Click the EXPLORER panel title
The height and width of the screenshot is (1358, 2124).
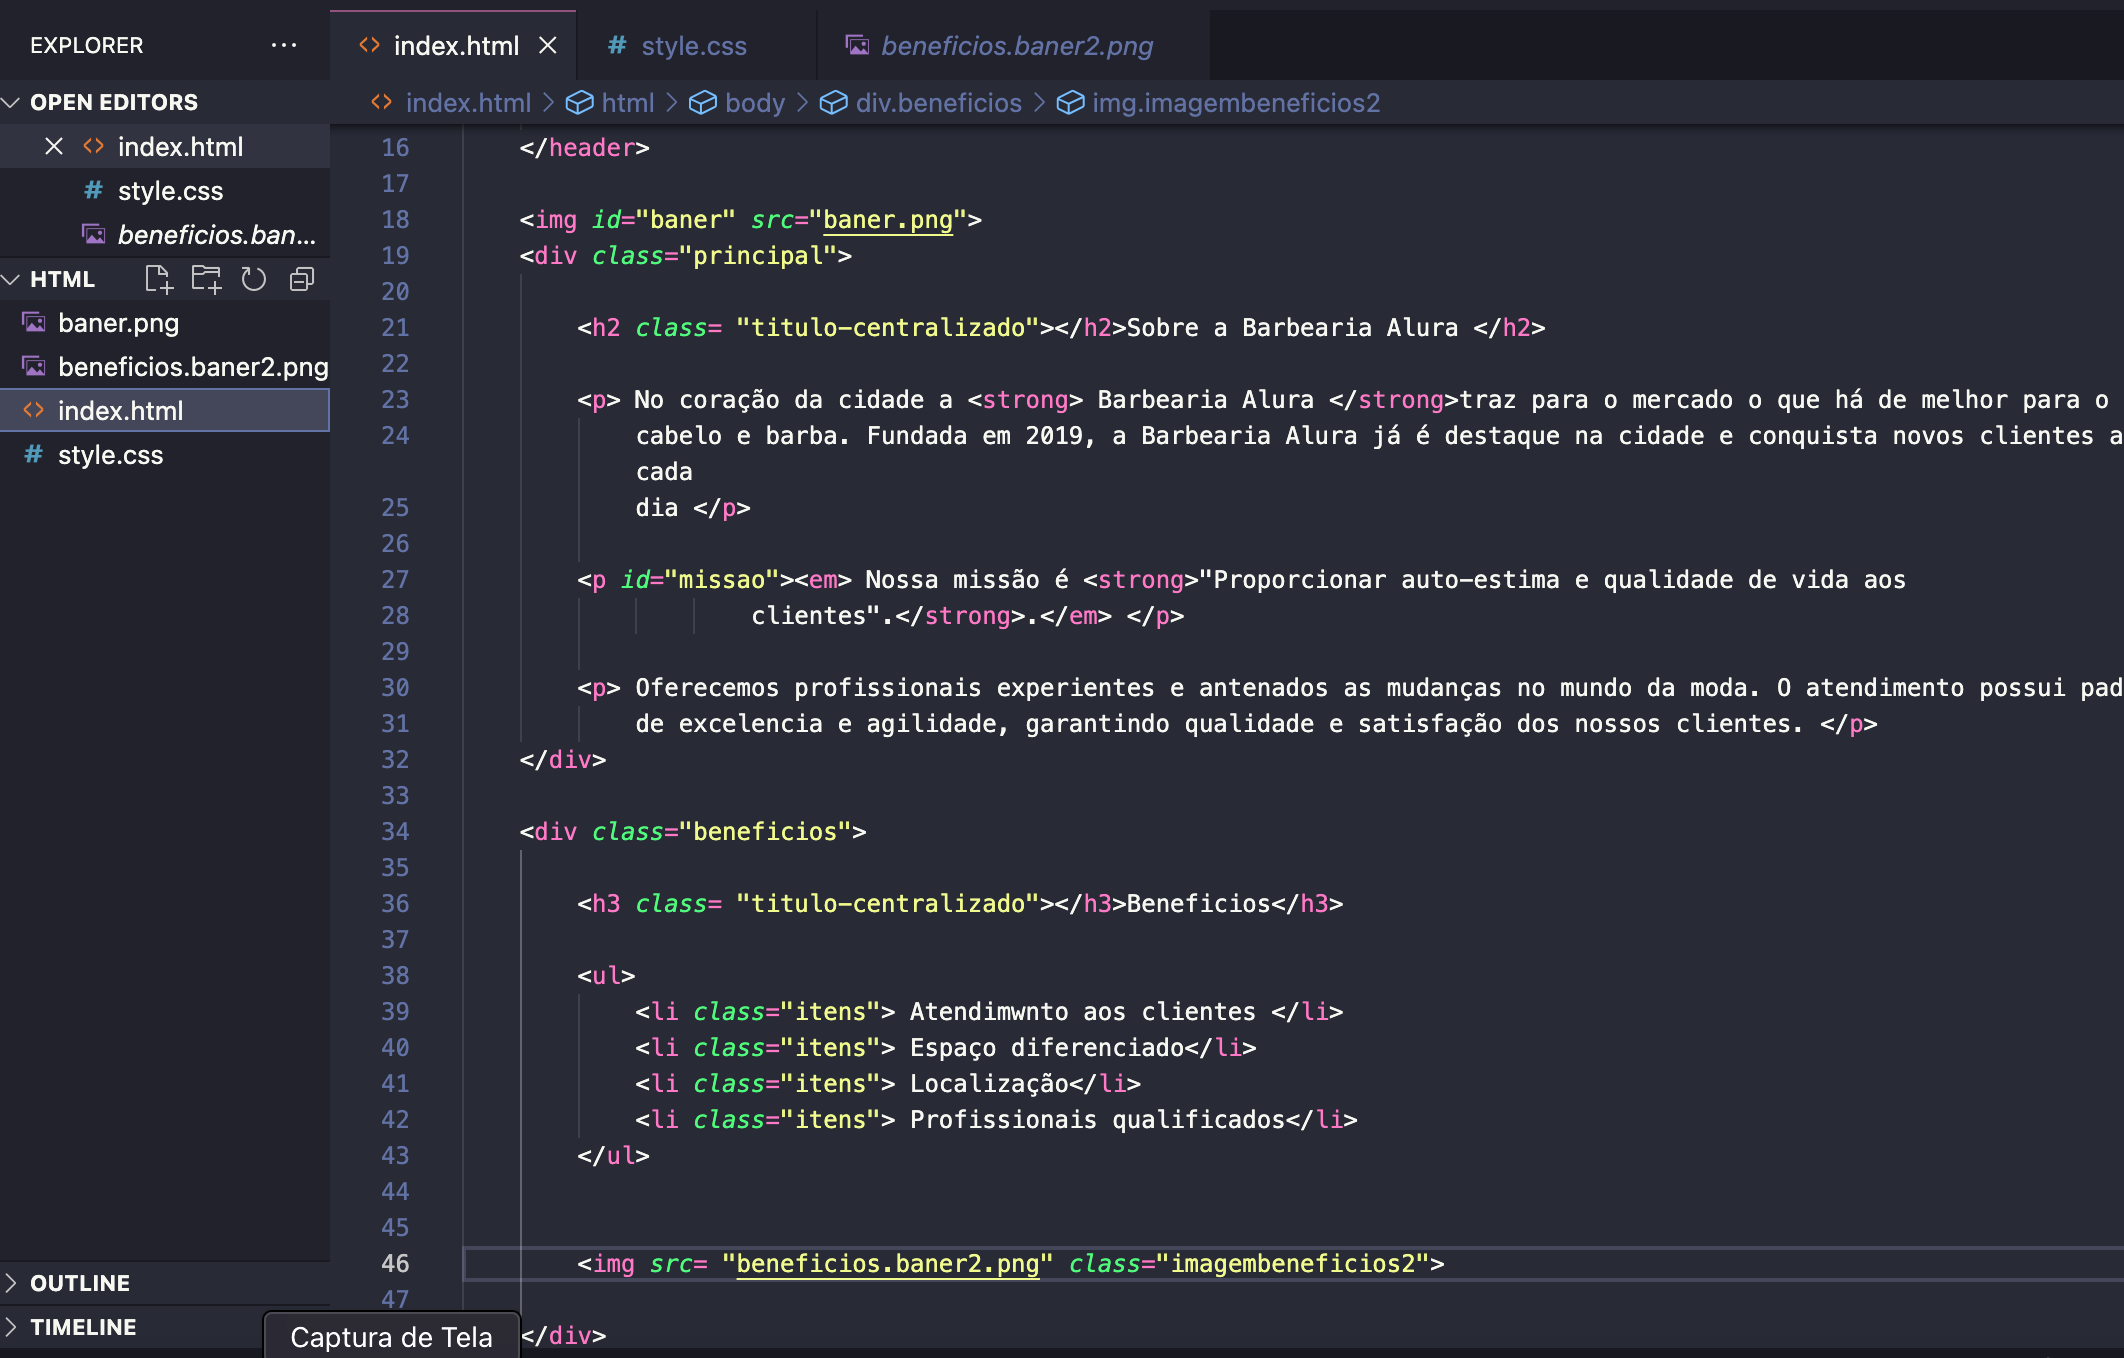tap(87, 45)
